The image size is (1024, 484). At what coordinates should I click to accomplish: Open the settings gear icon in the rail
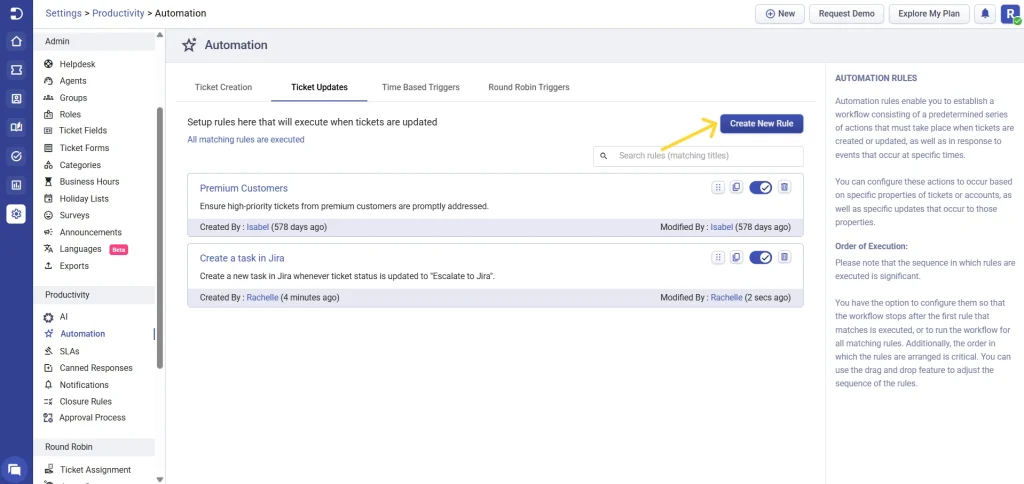(x=16, y=214)
